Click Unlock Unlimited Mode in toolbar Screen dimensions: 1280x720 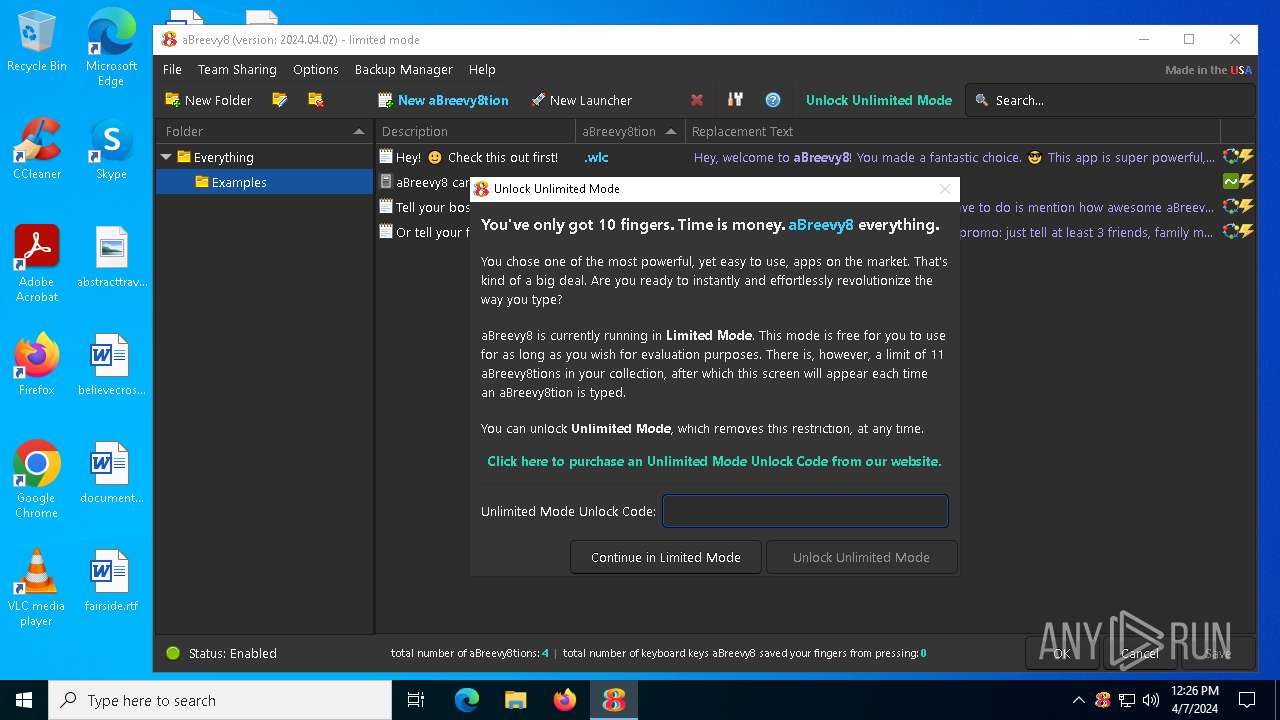[x=879, y=100]
